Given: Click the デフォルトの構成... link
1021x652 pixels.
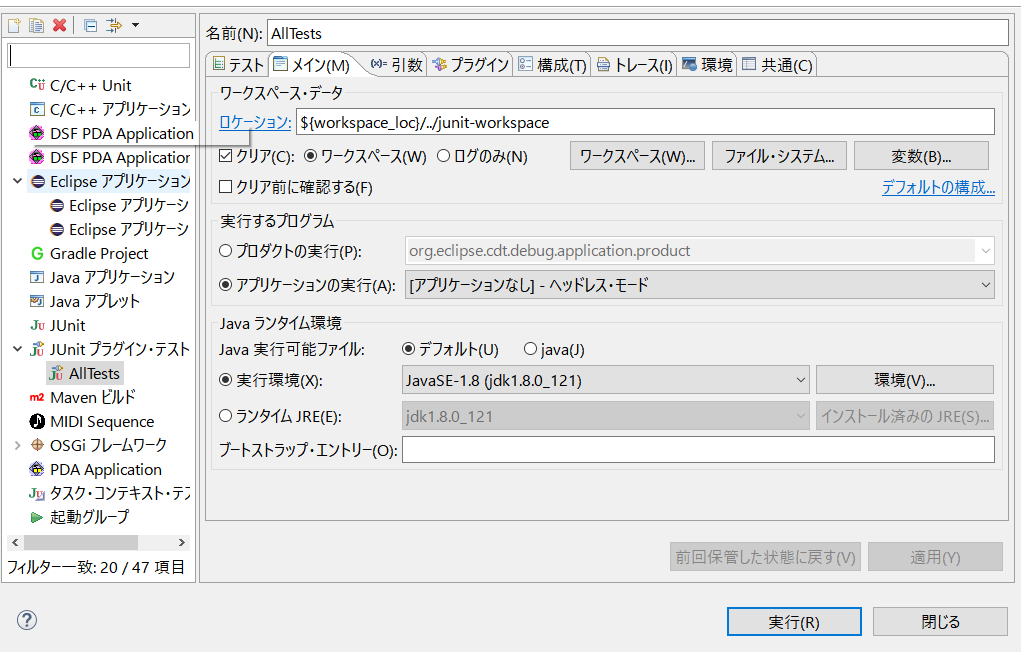Looking at the screenshot, I should (938, 188).
